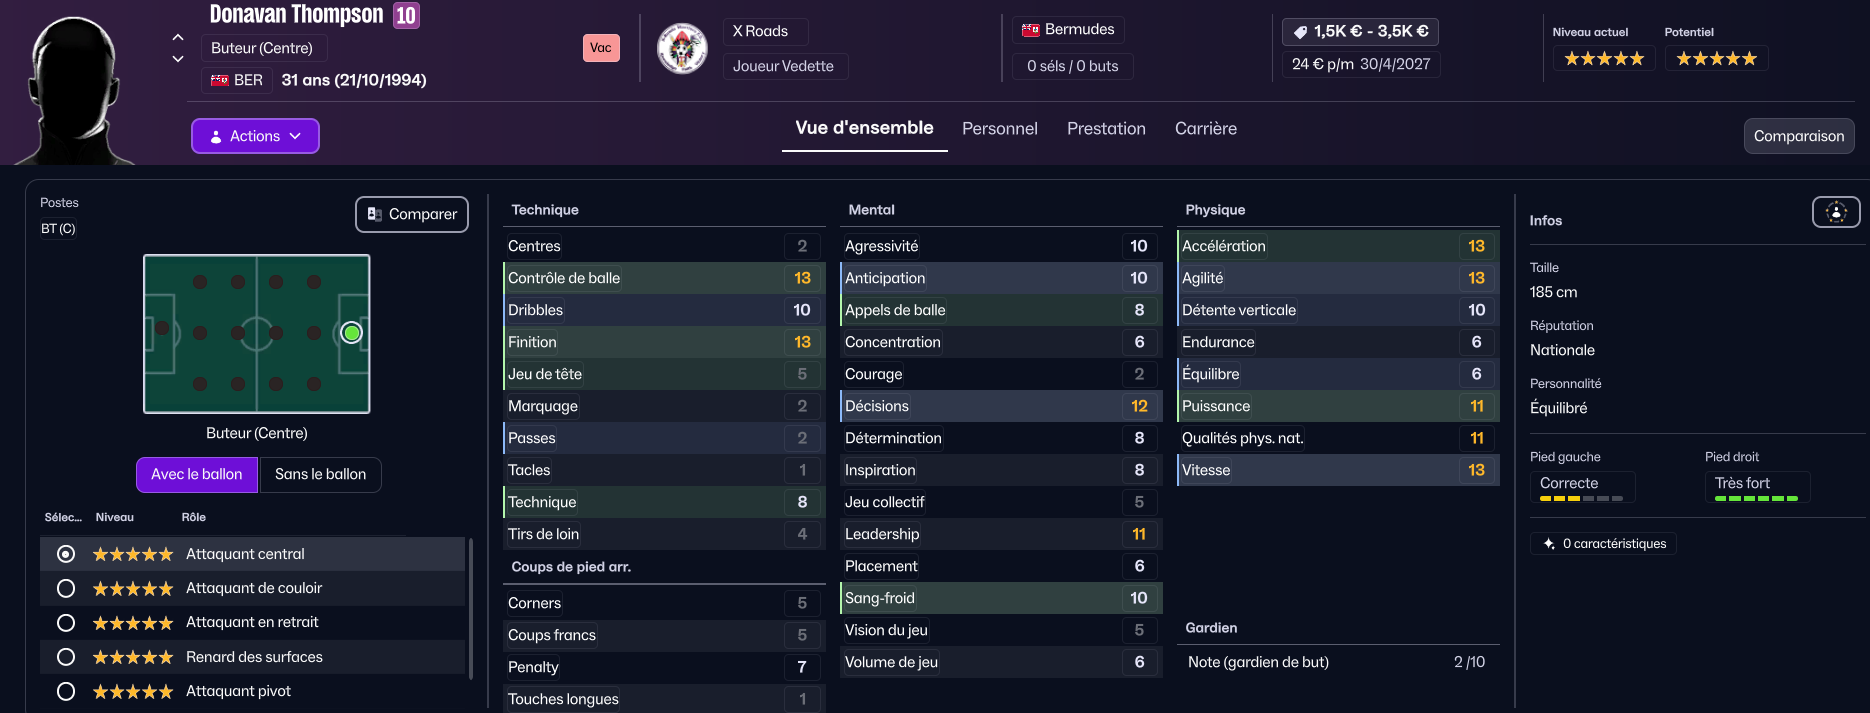Viewport: 1870px width, 713px height.
Task: Click the X Roads club badge
Action: pyautogui.click(x=682, y=48)
